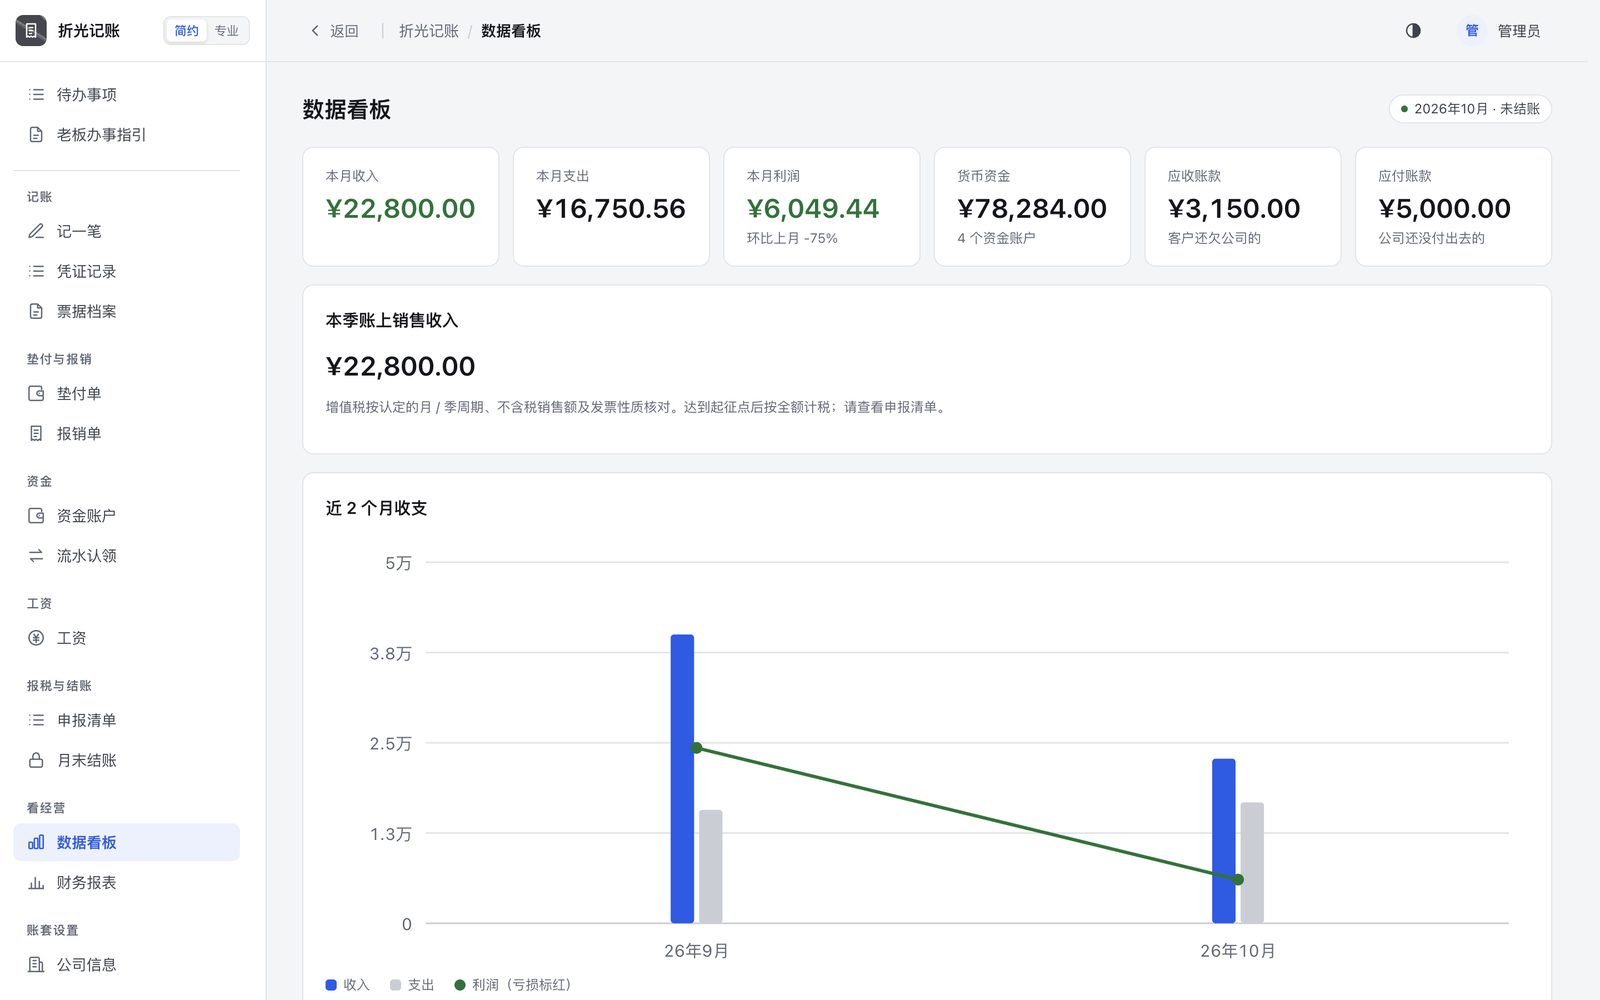This screenshot has height=1000, width=1600.
Task: Open the 管理员 user menu
Action: 1500,31
